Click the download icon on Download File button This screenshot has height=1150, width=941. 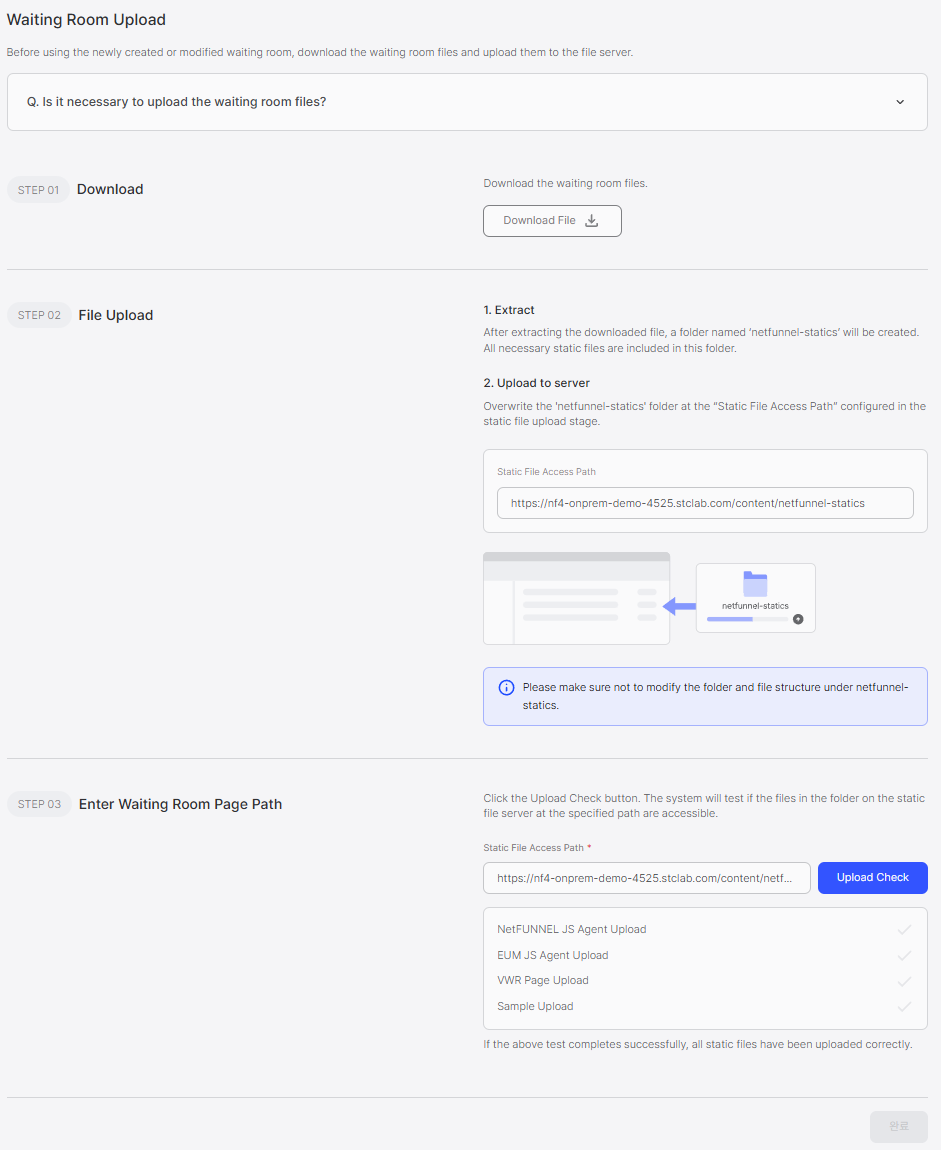(x=591, y=220)
